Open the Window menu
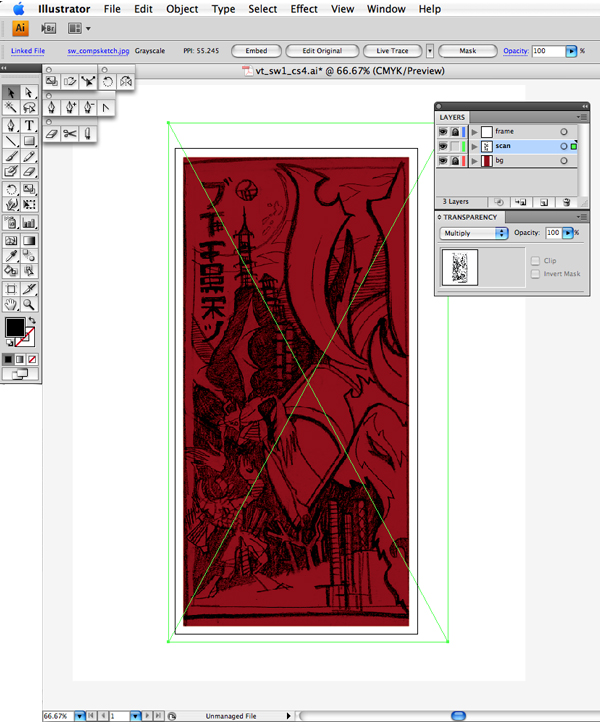The height and width of the screenshot is (727, 600). 386,9
